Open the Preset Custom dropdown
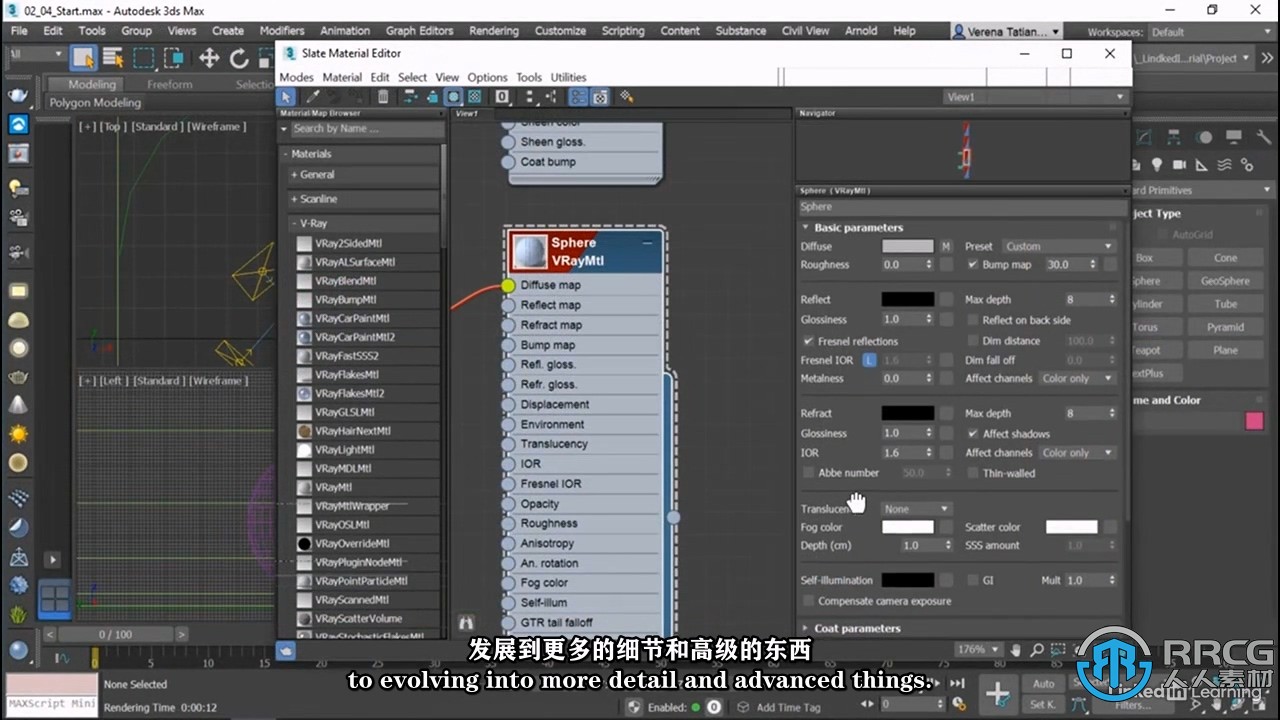Screen dimensions: 1280x720 coord(1058,246)
